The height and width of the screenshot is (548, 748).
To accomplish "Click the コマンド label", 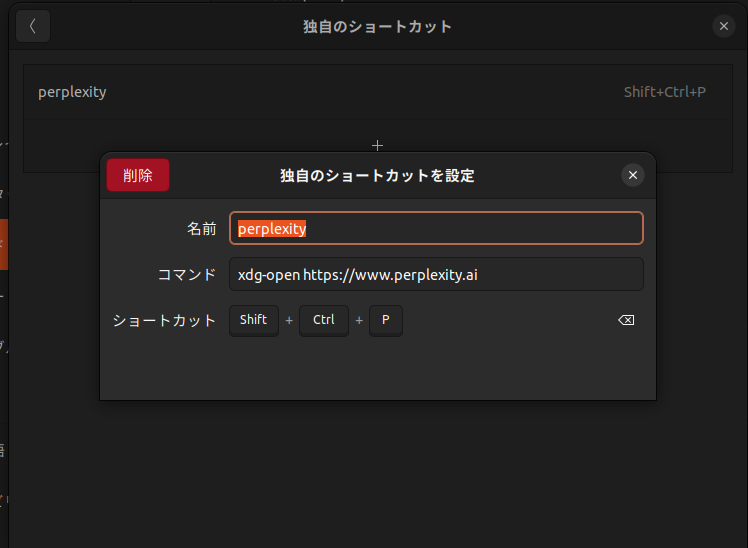I will (187, 275).
